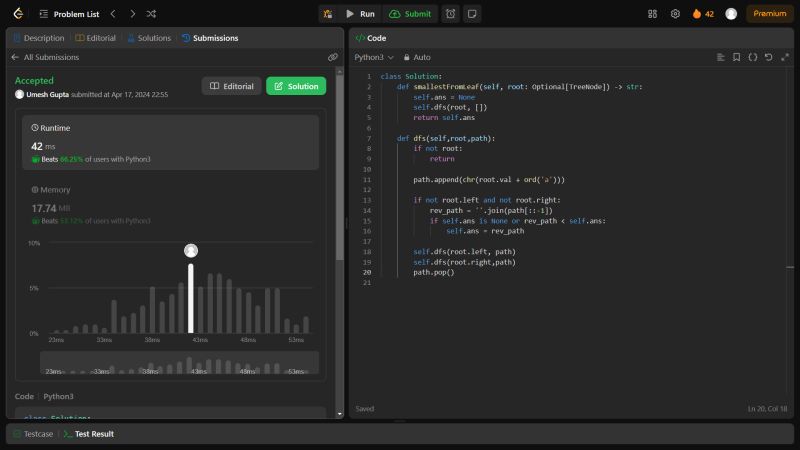Click line 14 rev_path assignment
Viewport: 800px width, 450px height.
[x=491, y=210]
